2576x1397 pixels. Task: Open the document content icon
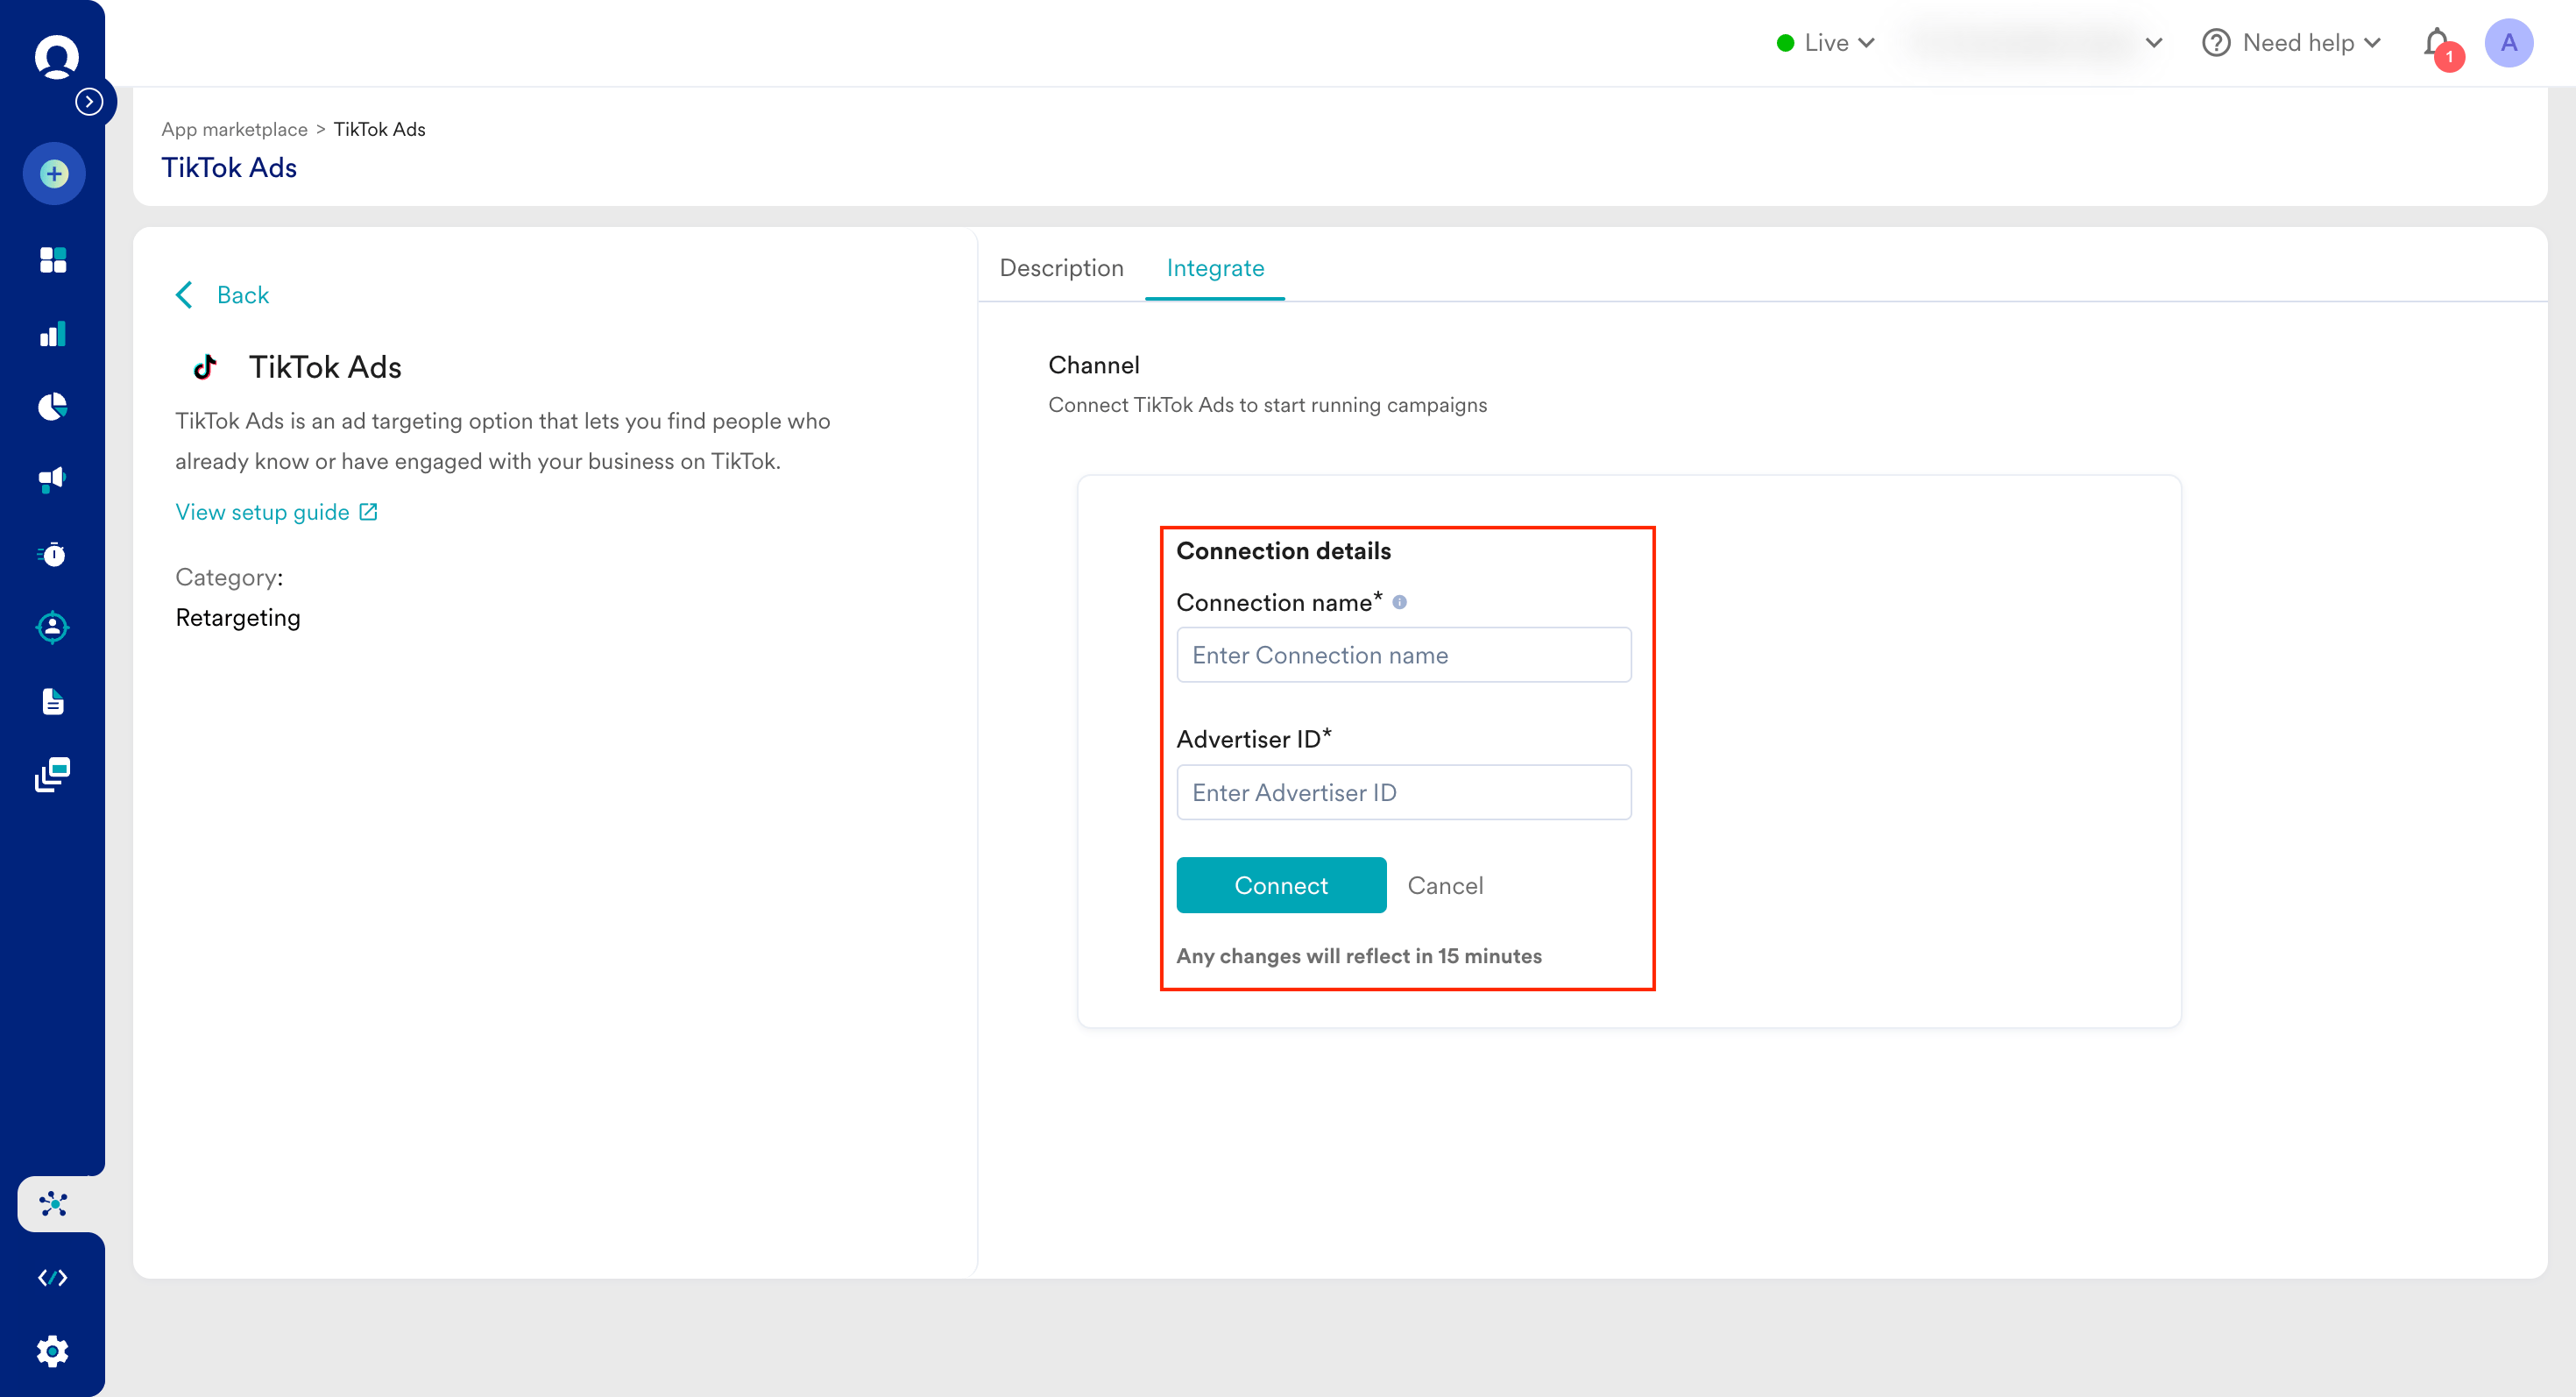53,701
